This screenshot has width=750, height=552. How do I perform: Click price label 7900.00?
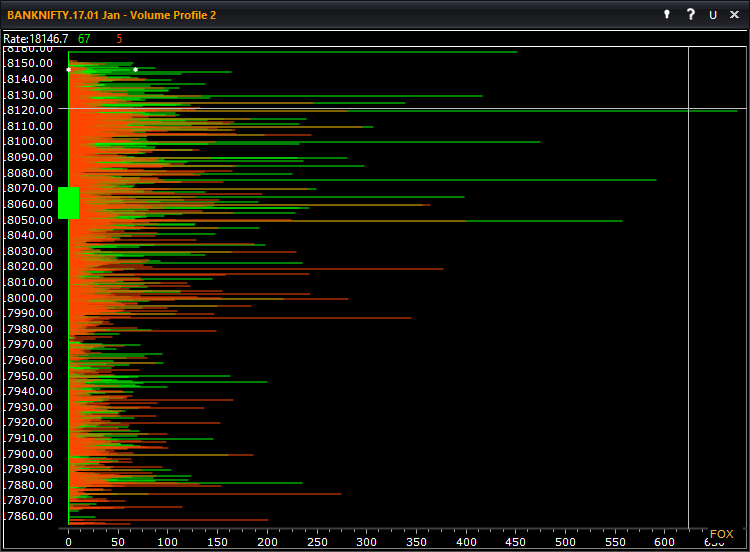point(29,453)
